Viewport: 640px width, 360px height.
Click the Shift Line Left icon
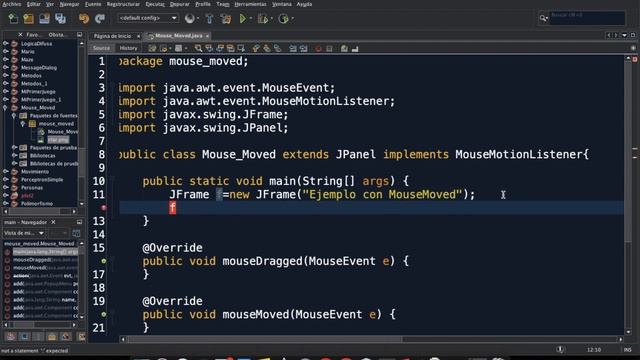click(293, 48)
